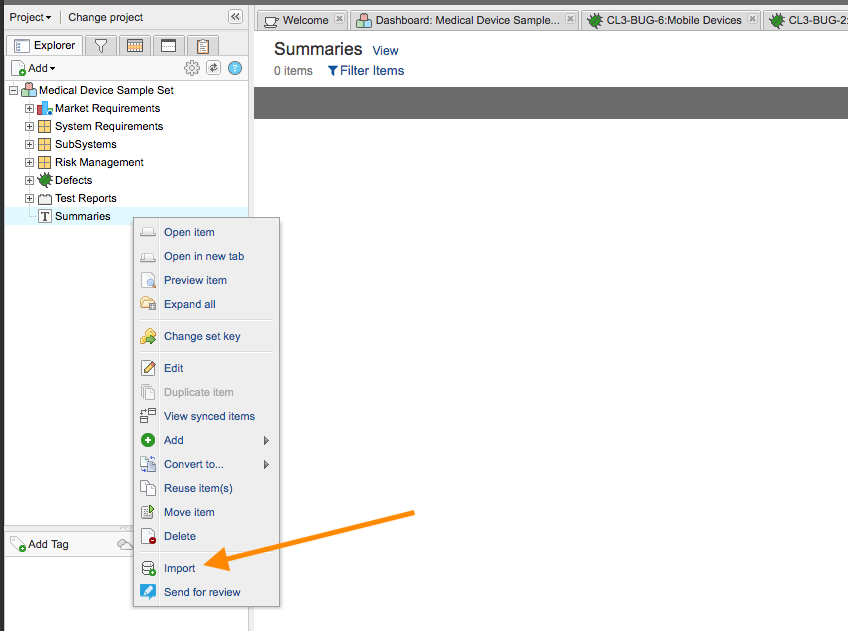Click the Send for review label

[x=202, y=592]
